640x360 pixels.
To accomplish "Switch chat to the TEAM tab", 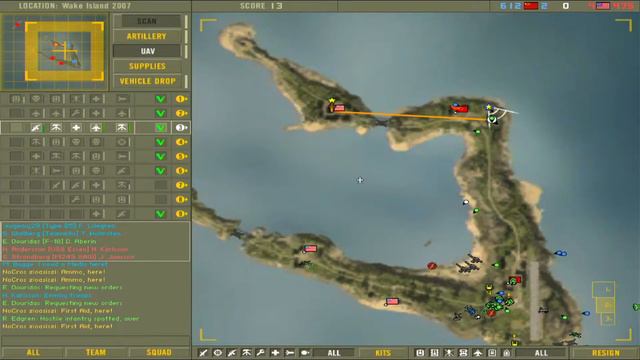I will [x=96, y=353].
